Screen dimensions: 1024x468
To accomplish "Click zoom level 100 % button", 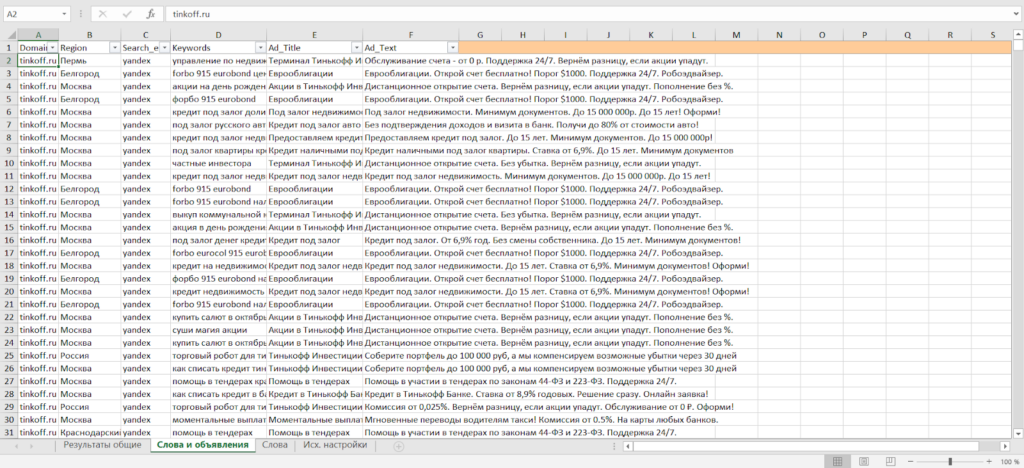I will point(1010,461).
